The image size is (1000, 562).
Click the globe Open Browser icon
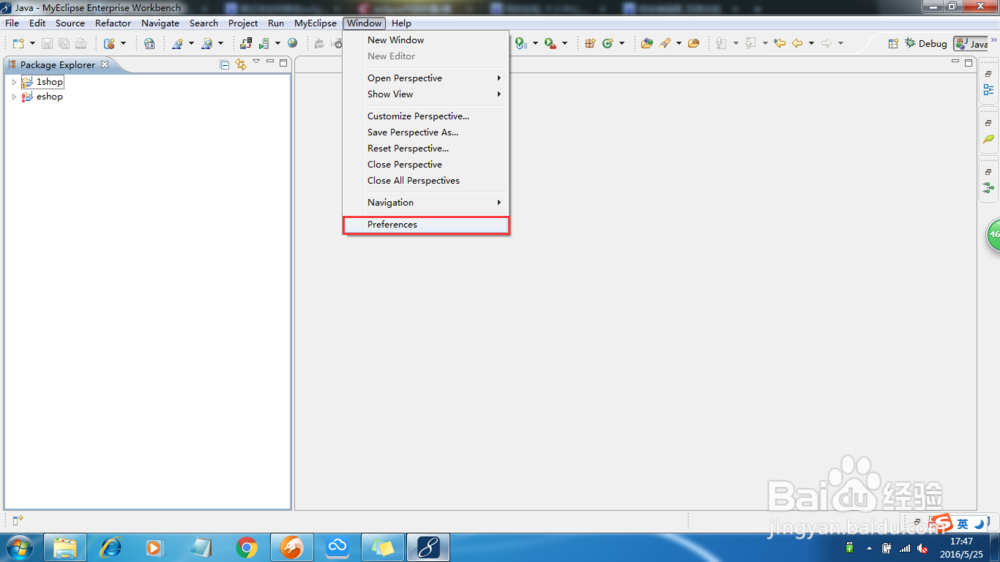[x=292, y=43]
